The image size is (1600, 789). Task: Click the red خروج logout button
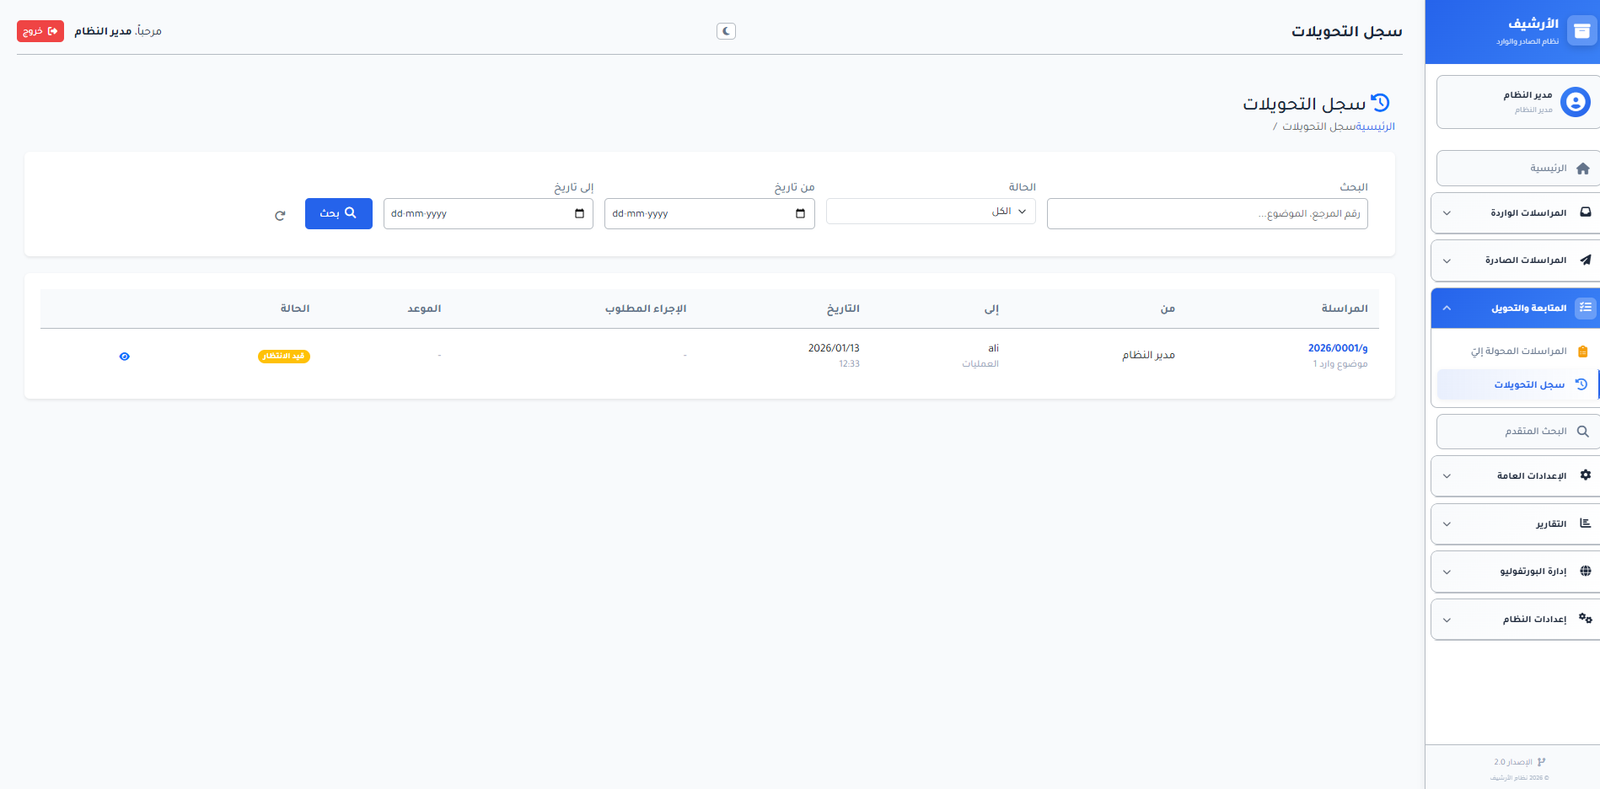pos(40,31)
